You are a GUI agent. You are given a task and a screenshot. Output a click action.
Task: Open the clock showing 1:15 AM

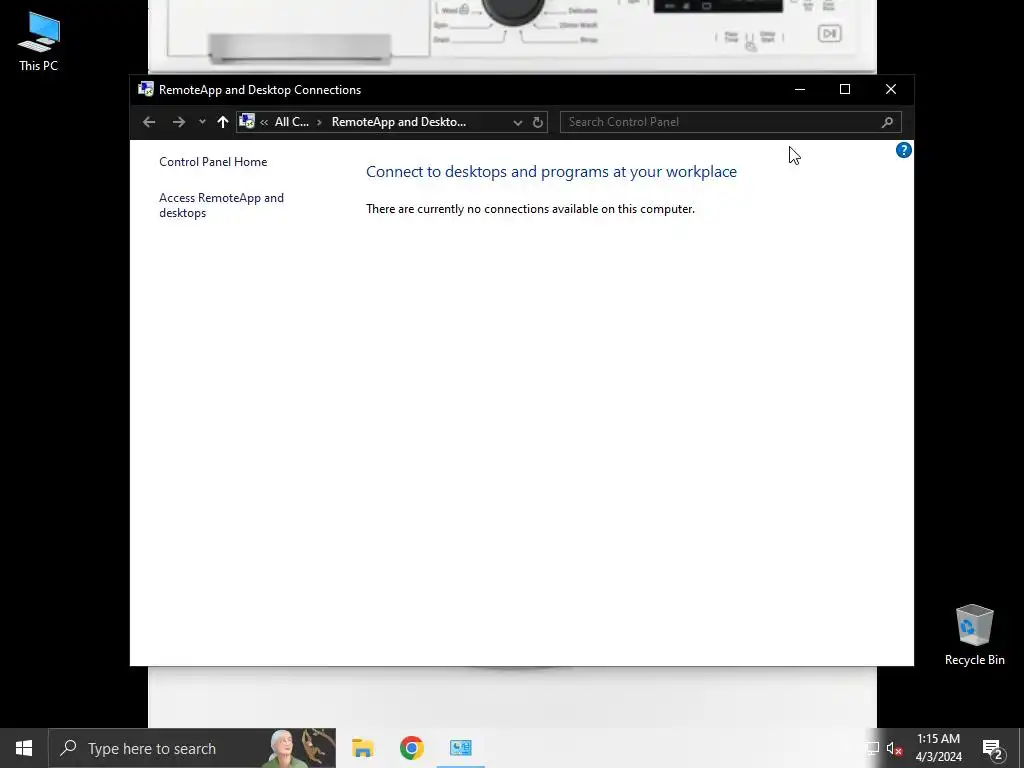tap(938, 748)
